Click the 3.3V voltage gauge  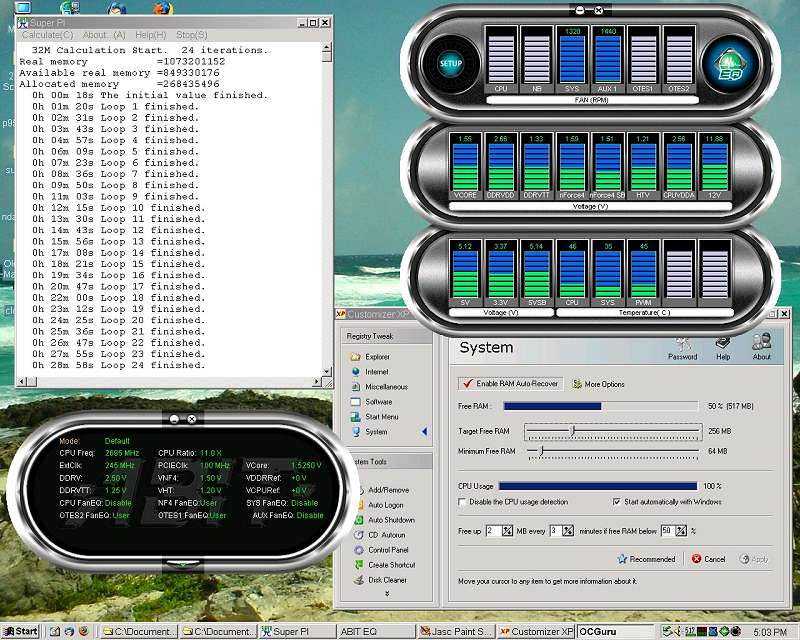[x=501, y=274]
